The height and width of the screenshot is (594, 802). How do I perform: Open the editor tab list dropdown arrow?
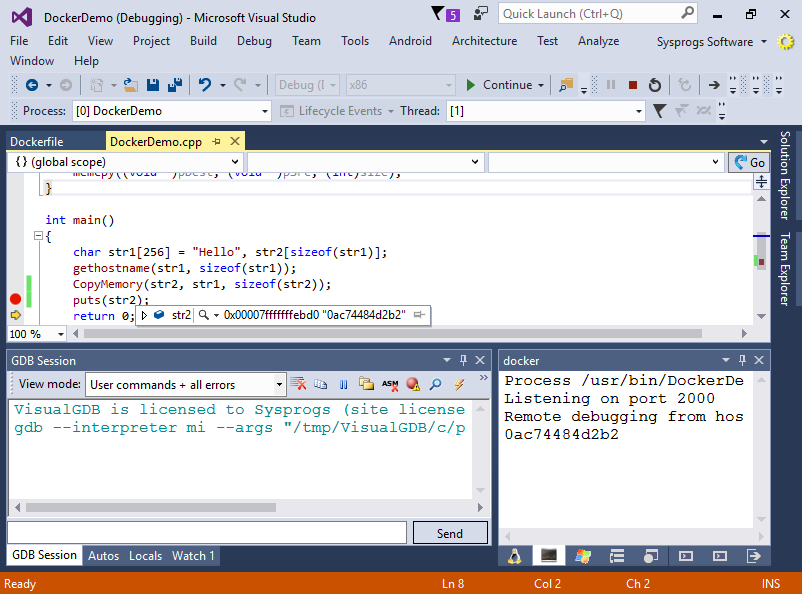(x=764, y=142)
